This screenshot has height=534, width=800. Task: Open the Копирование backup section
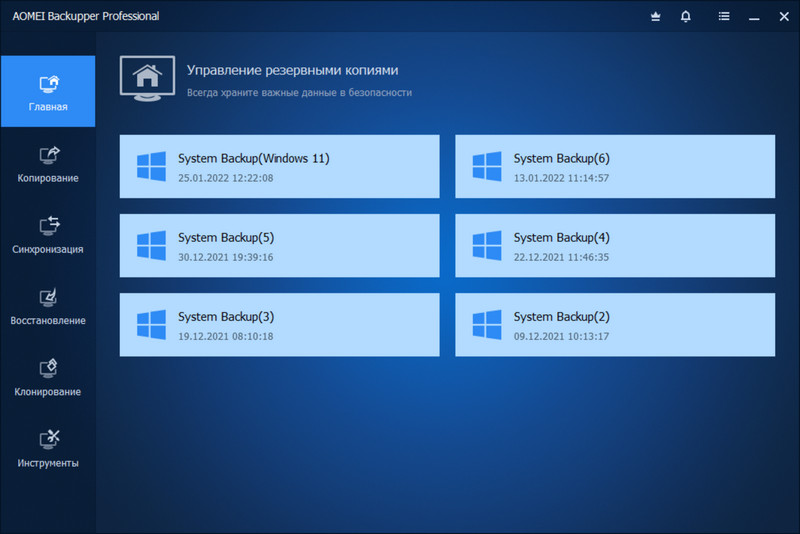(48, 164)
